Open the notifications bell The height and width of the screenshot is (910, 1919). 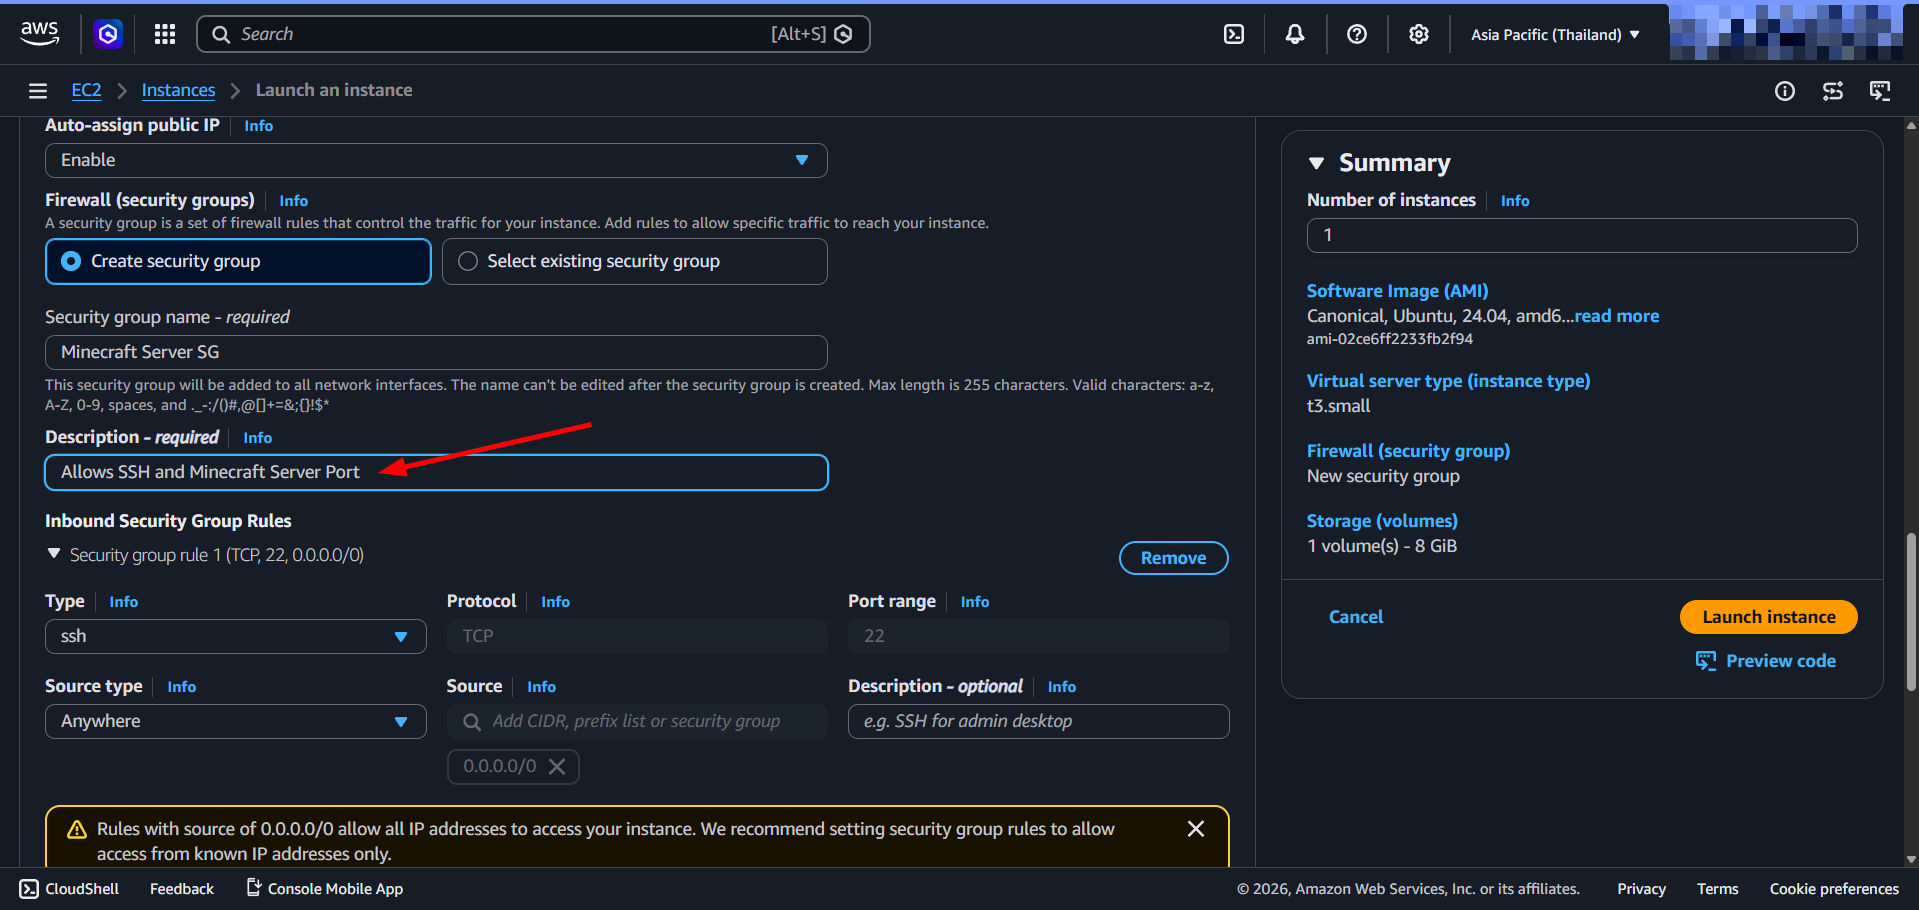coord(1295,34)
